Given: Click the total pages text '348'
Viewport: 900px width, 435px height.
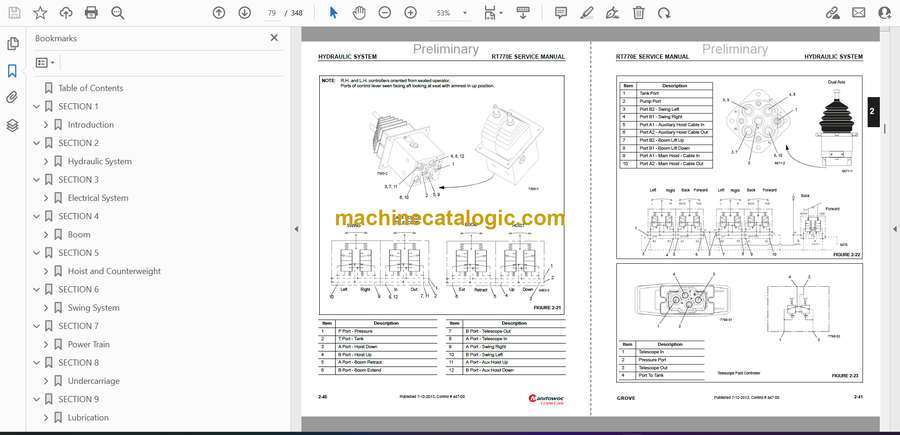Looking at the screenshot, I should [296, 13].
